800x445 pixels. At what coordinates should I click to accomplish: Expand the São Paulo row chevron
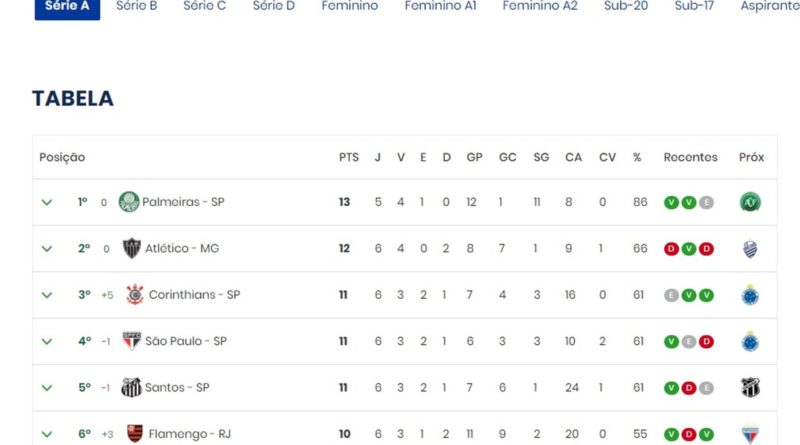(46, 341)
